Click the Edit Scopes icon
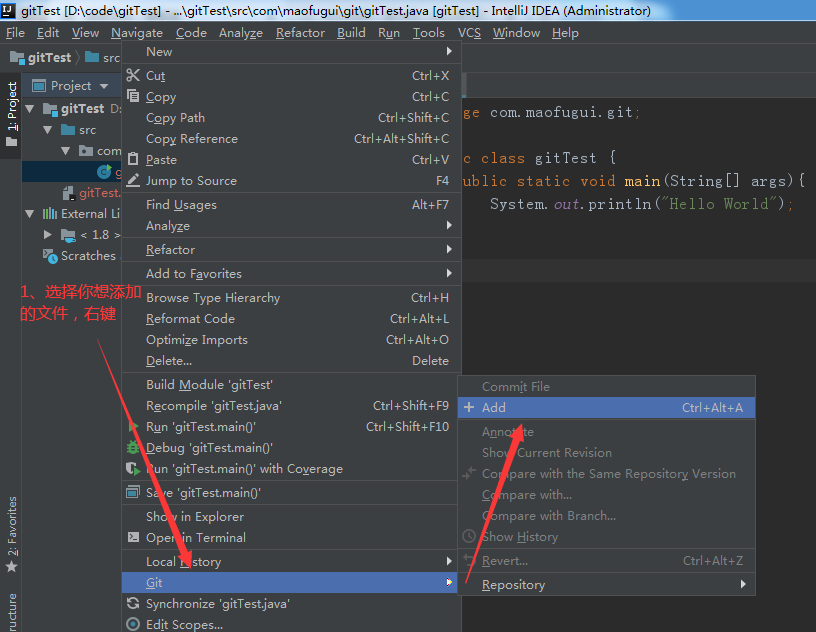The width and height of the screenshot is (816, 632). tap(133, 624)
